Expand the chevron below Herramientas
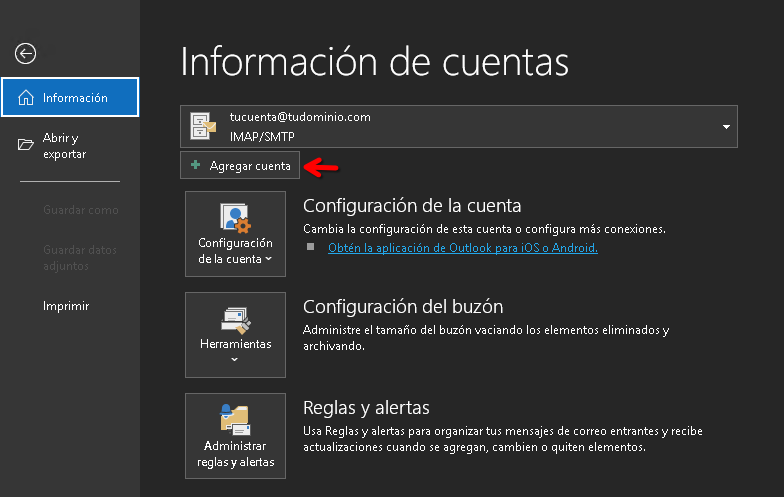Screen dimensions: 784x497 point(235,359)
